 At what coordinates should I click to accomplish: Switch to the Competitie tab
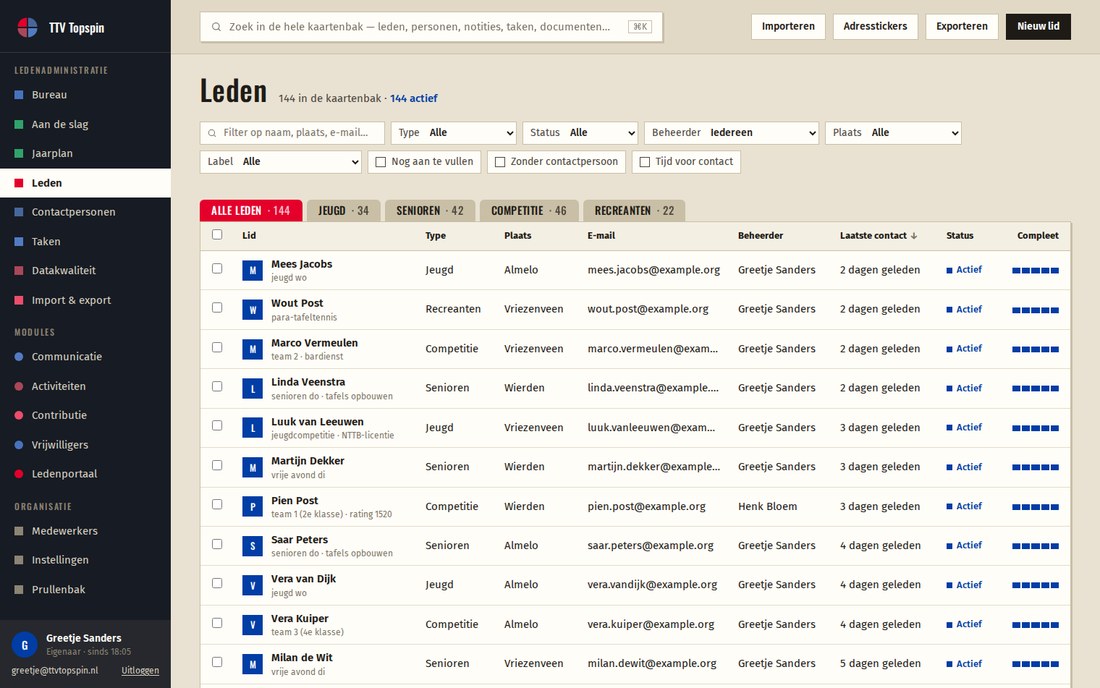coord(528,210)
